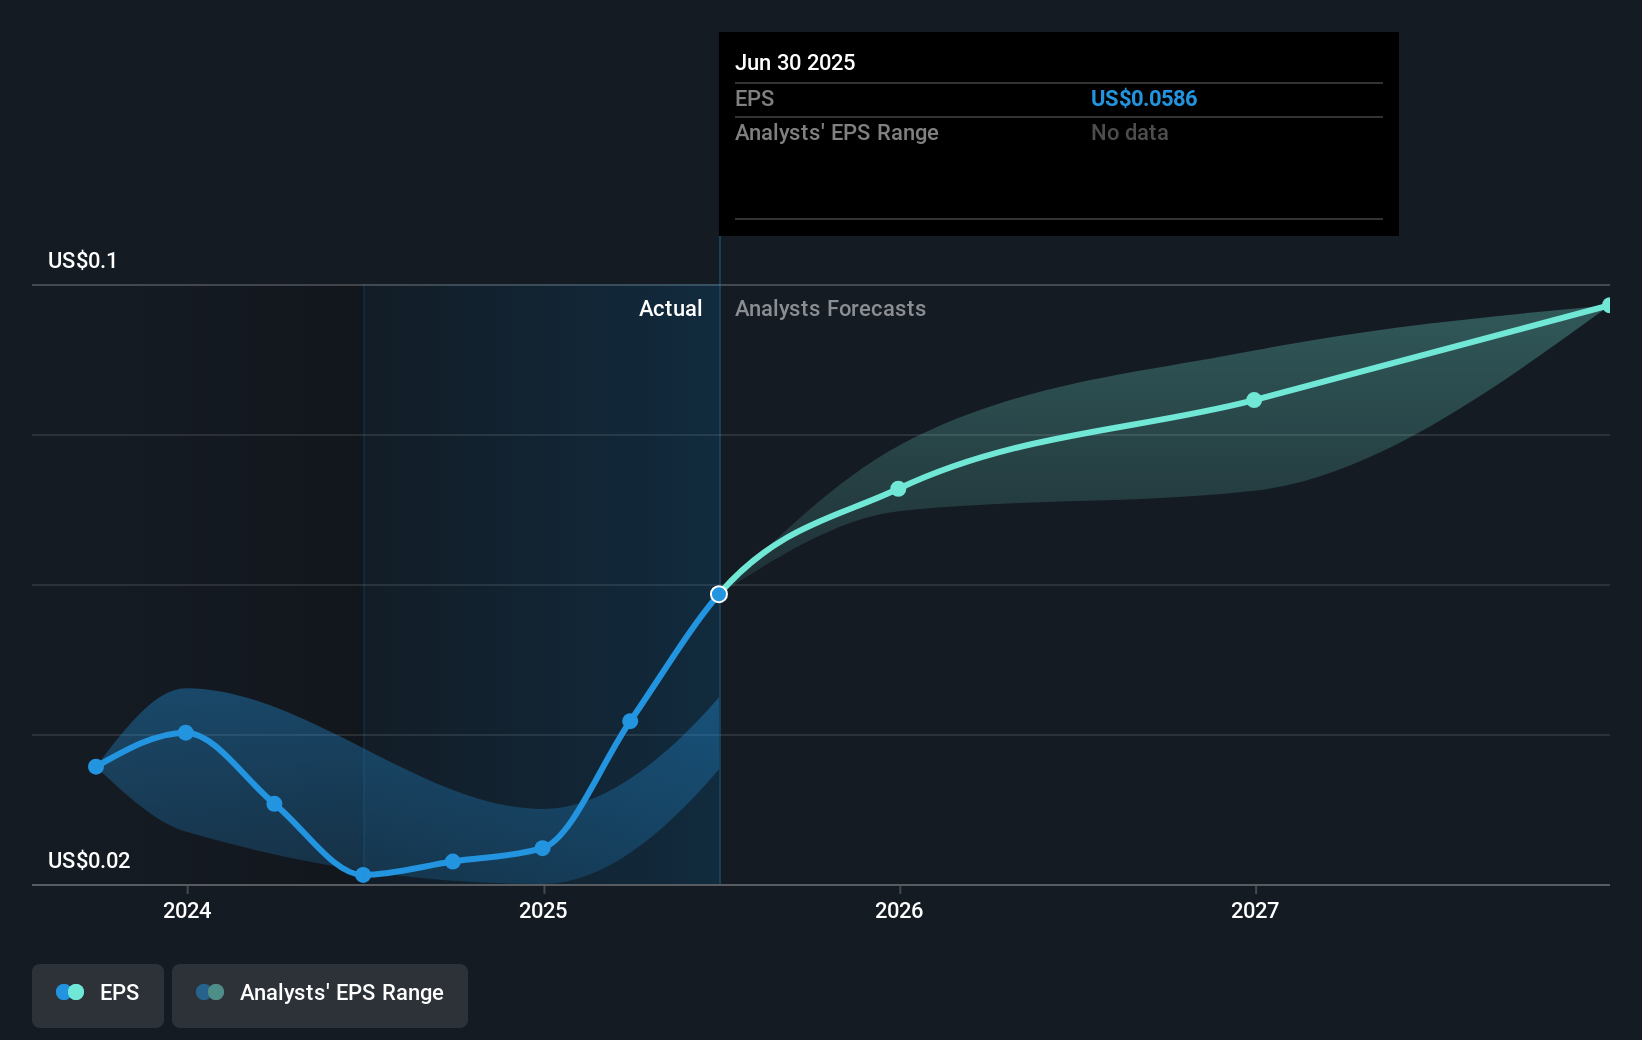The image size is (1642, 1040).
Task: Click the 2025 x-axis label
Action: point(543,910)
